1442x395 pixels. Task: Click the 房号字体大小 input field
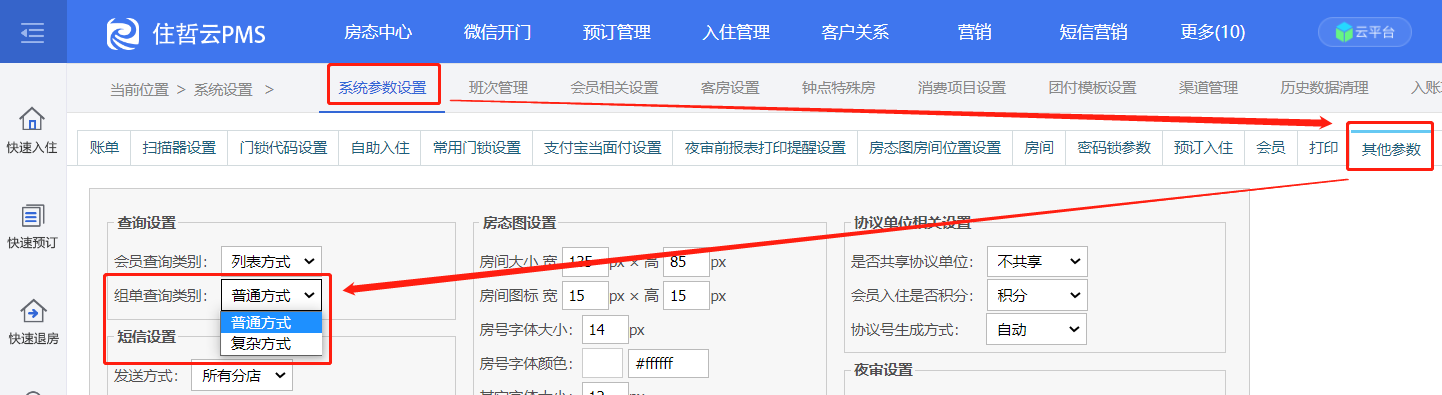(x=606, y=329)
